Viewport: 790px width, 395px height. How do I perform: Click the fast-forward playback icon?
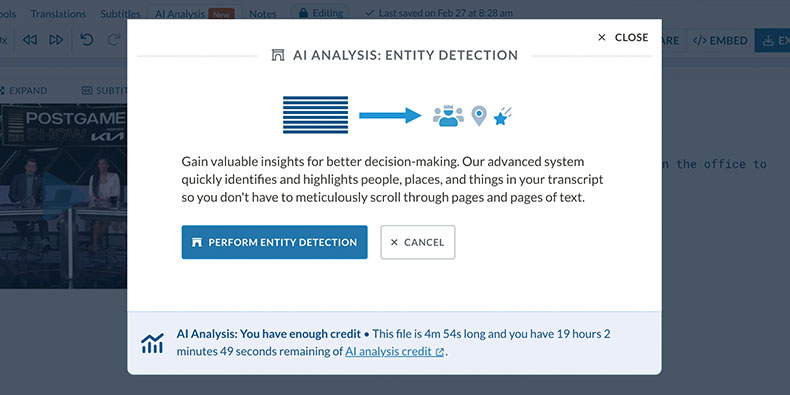point(56,40)
